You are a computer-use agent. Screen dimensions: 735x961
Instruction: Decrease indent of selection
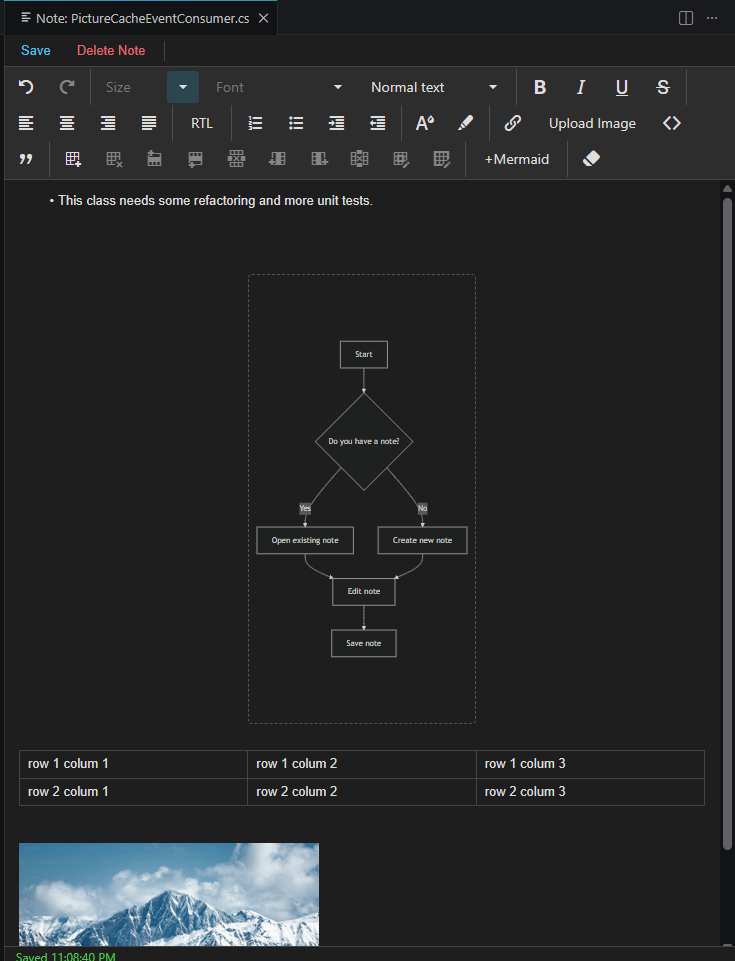pyautogui.click(x=378, y=123)
